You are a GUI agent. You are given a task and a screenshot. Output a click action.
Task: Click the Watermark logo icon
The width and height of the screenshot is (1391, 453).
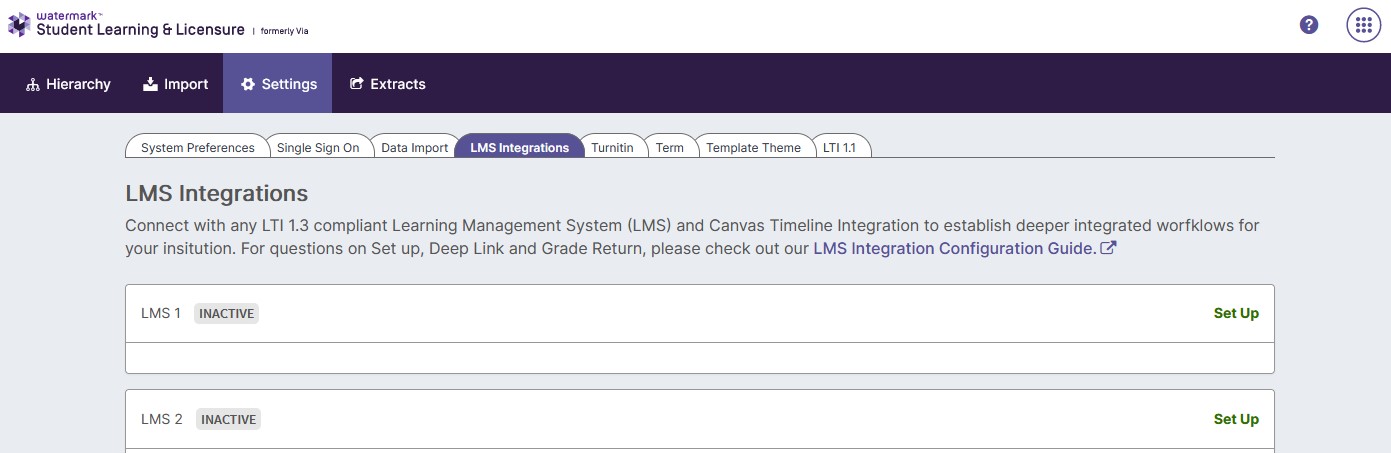tap(19, 25)
